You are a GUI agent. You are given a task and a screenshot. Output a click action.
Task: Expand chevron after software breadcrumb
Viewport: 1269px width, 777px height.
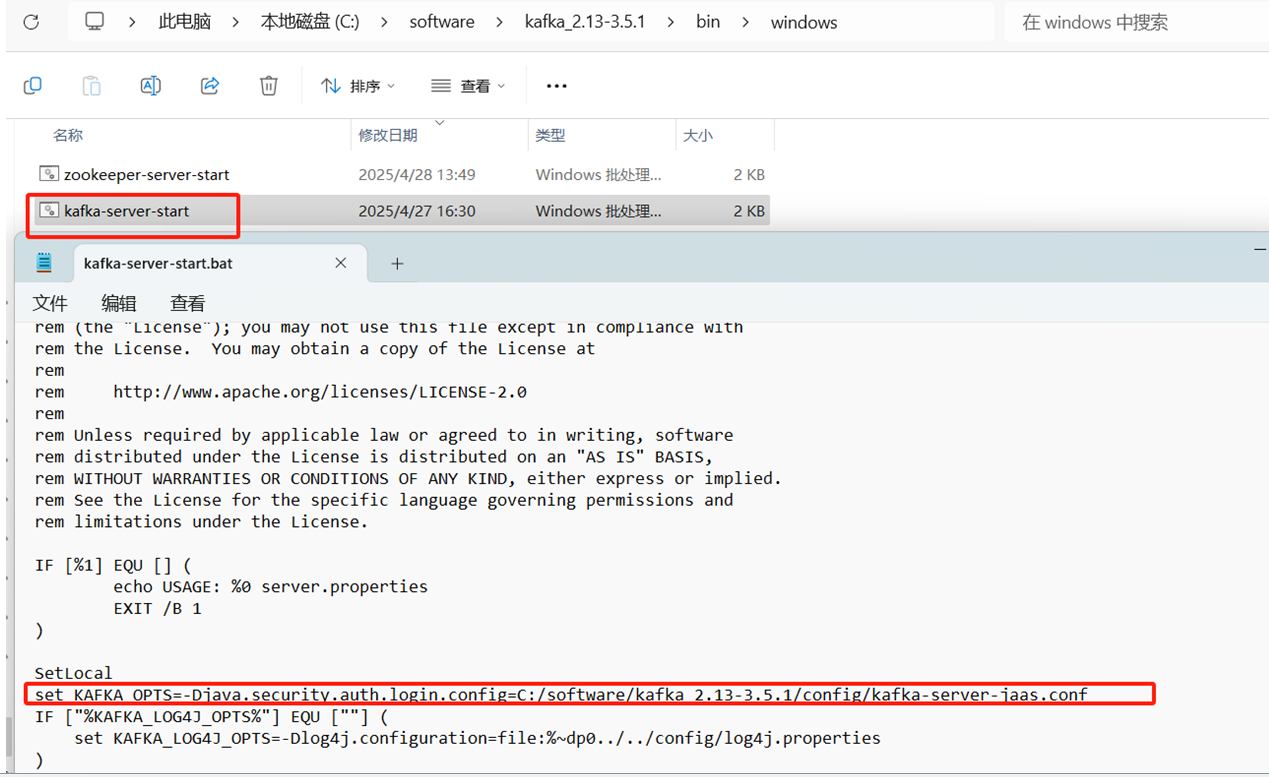point(499,21)
